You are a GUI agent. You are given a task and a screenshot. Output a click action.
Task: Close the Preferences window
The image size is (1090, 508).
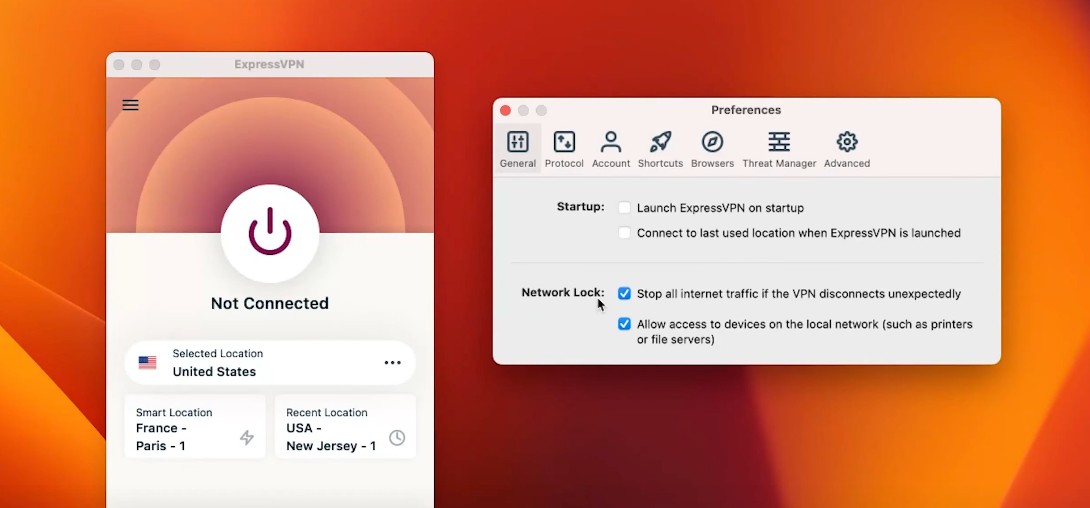tap(505, 110)
